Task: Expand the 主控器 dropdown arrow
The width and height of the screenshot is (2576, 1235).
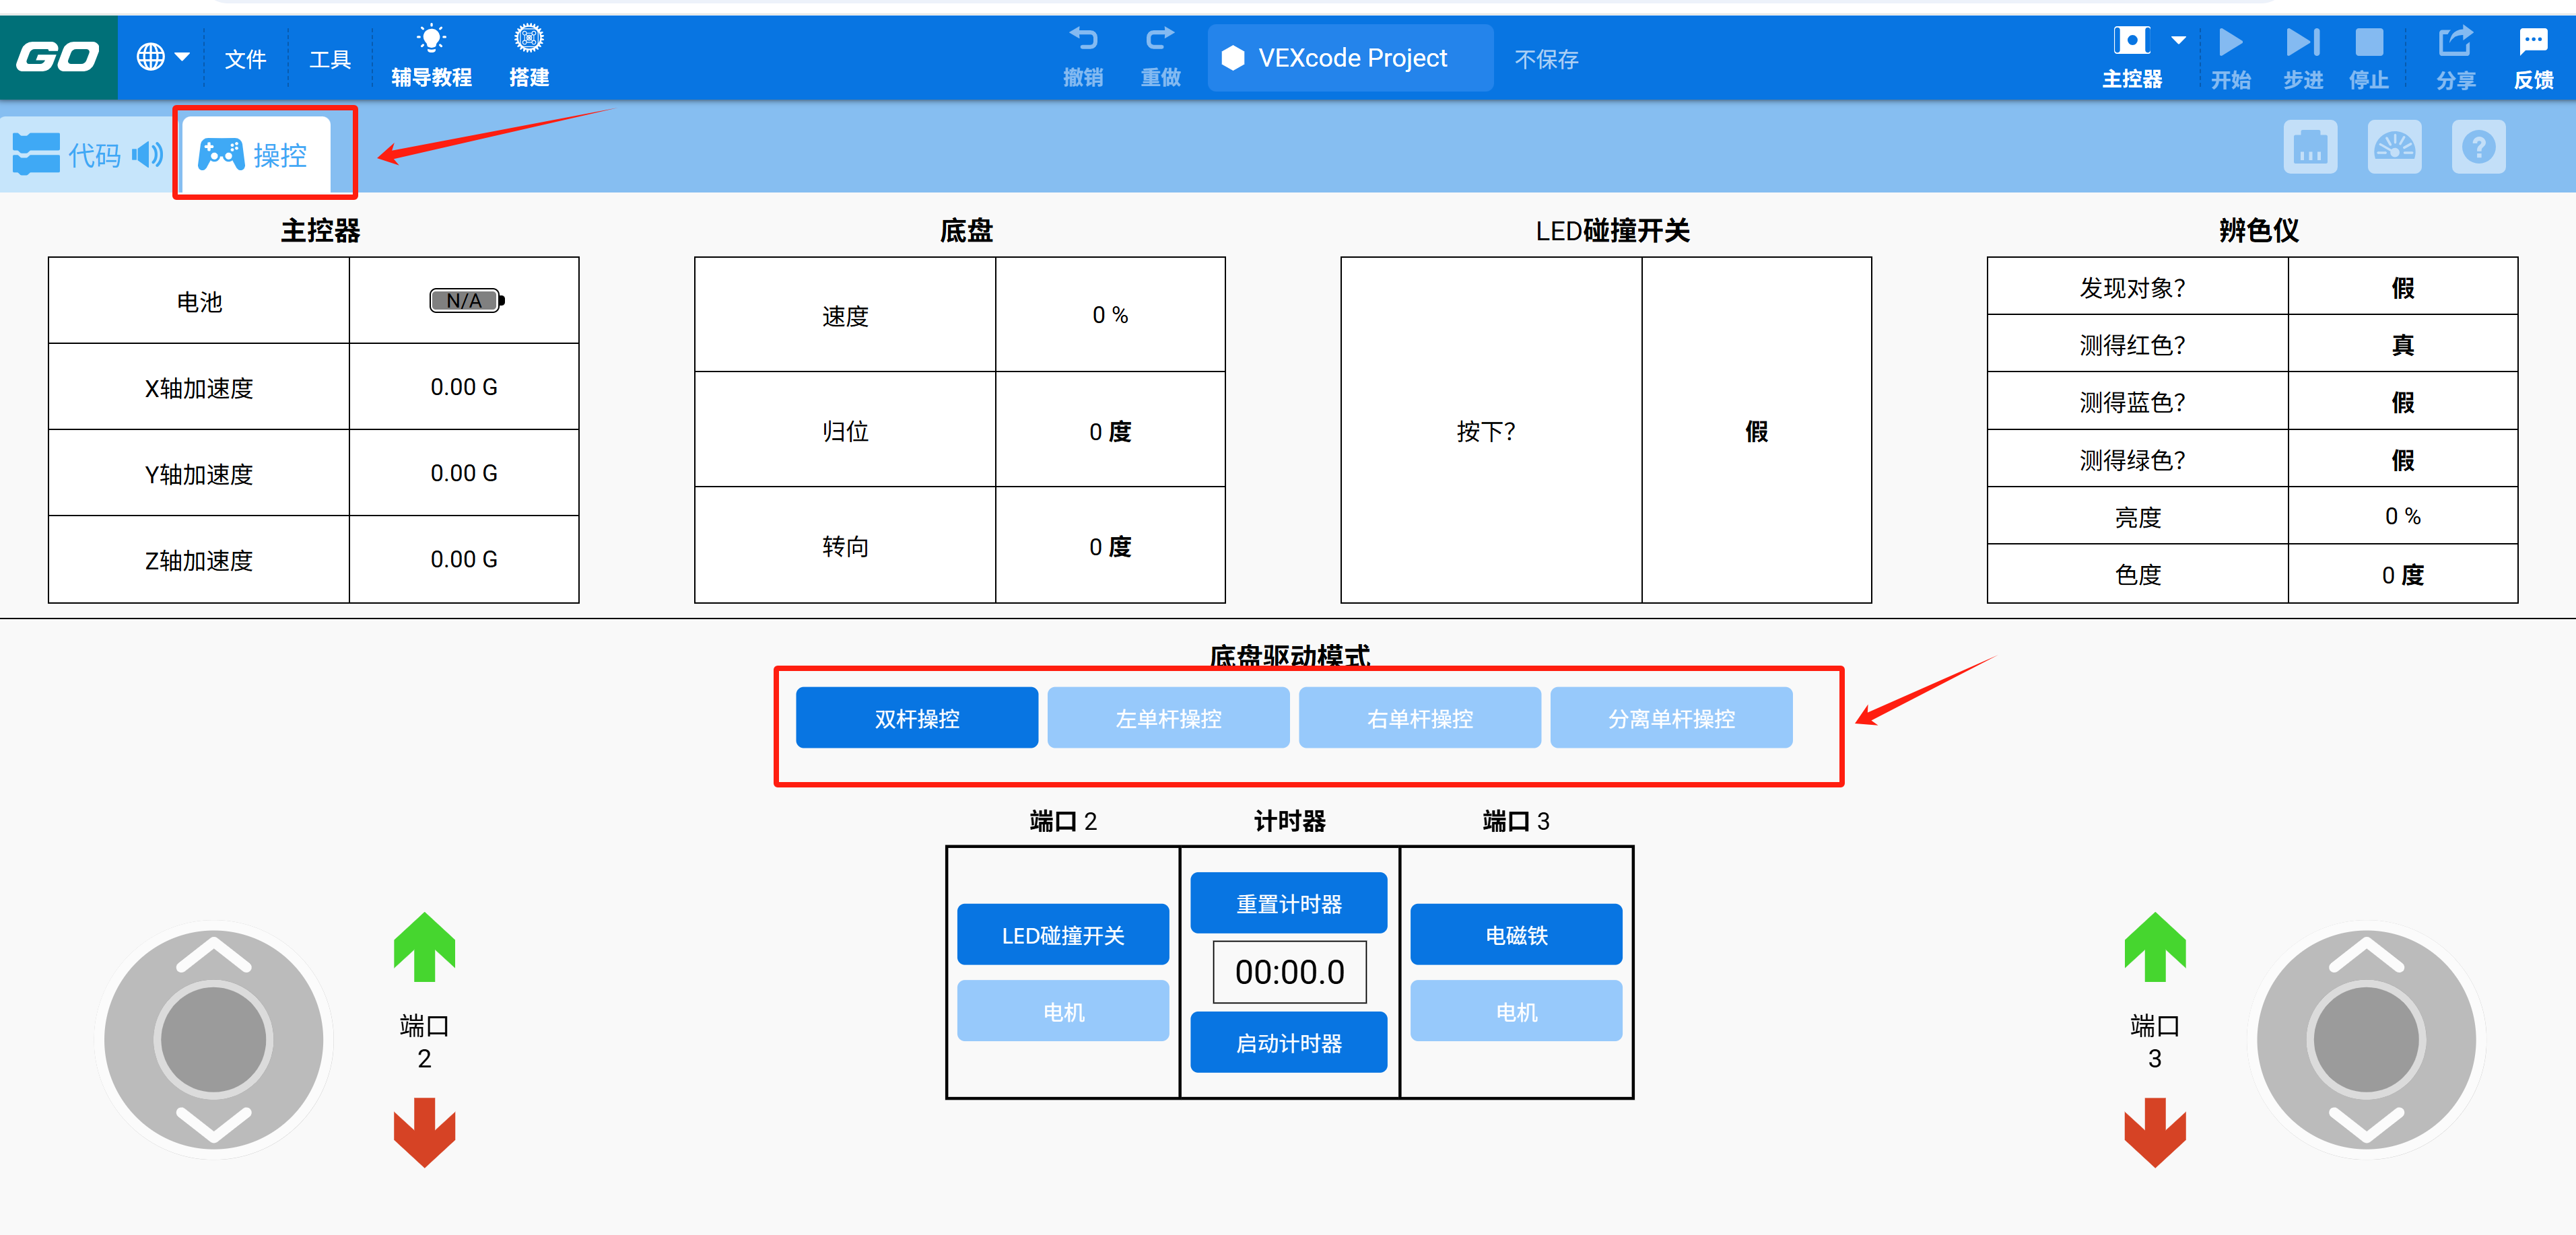Action: [x=2179, y=41]
